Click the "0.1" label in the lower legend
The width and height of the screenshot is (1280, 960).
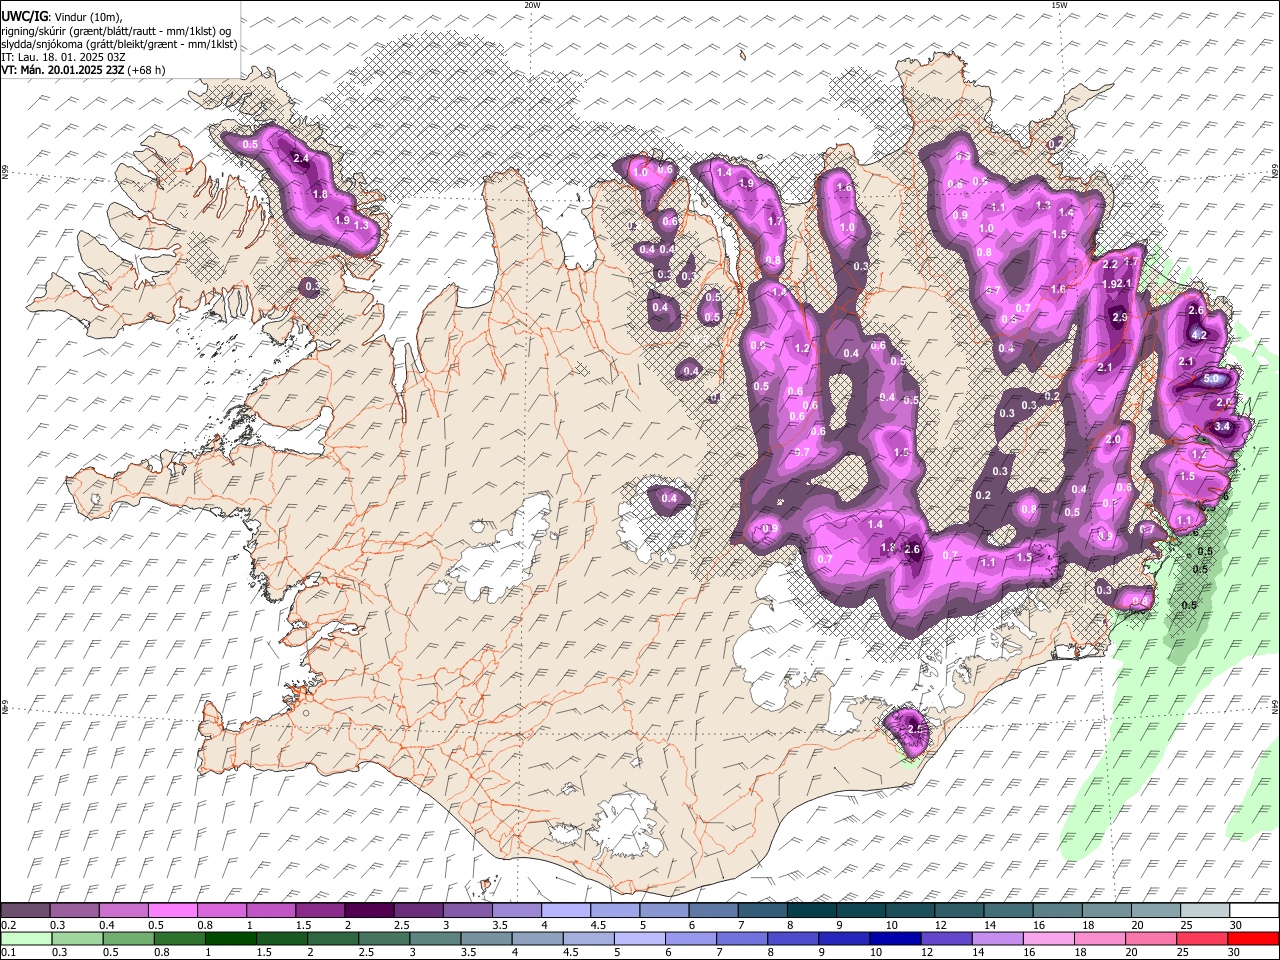[x=6, y=953]
